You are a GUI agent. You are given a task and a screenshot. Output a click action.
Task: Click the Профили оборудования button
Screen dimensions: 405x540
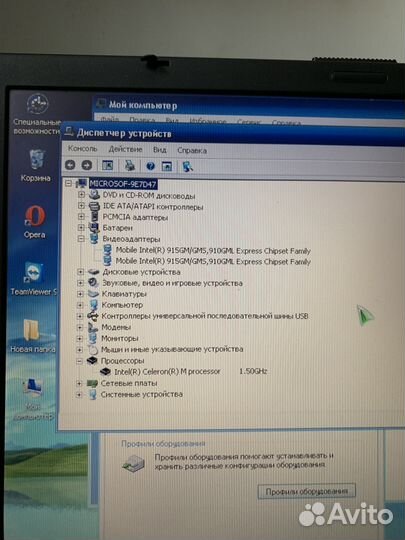(x=306, y=491)
